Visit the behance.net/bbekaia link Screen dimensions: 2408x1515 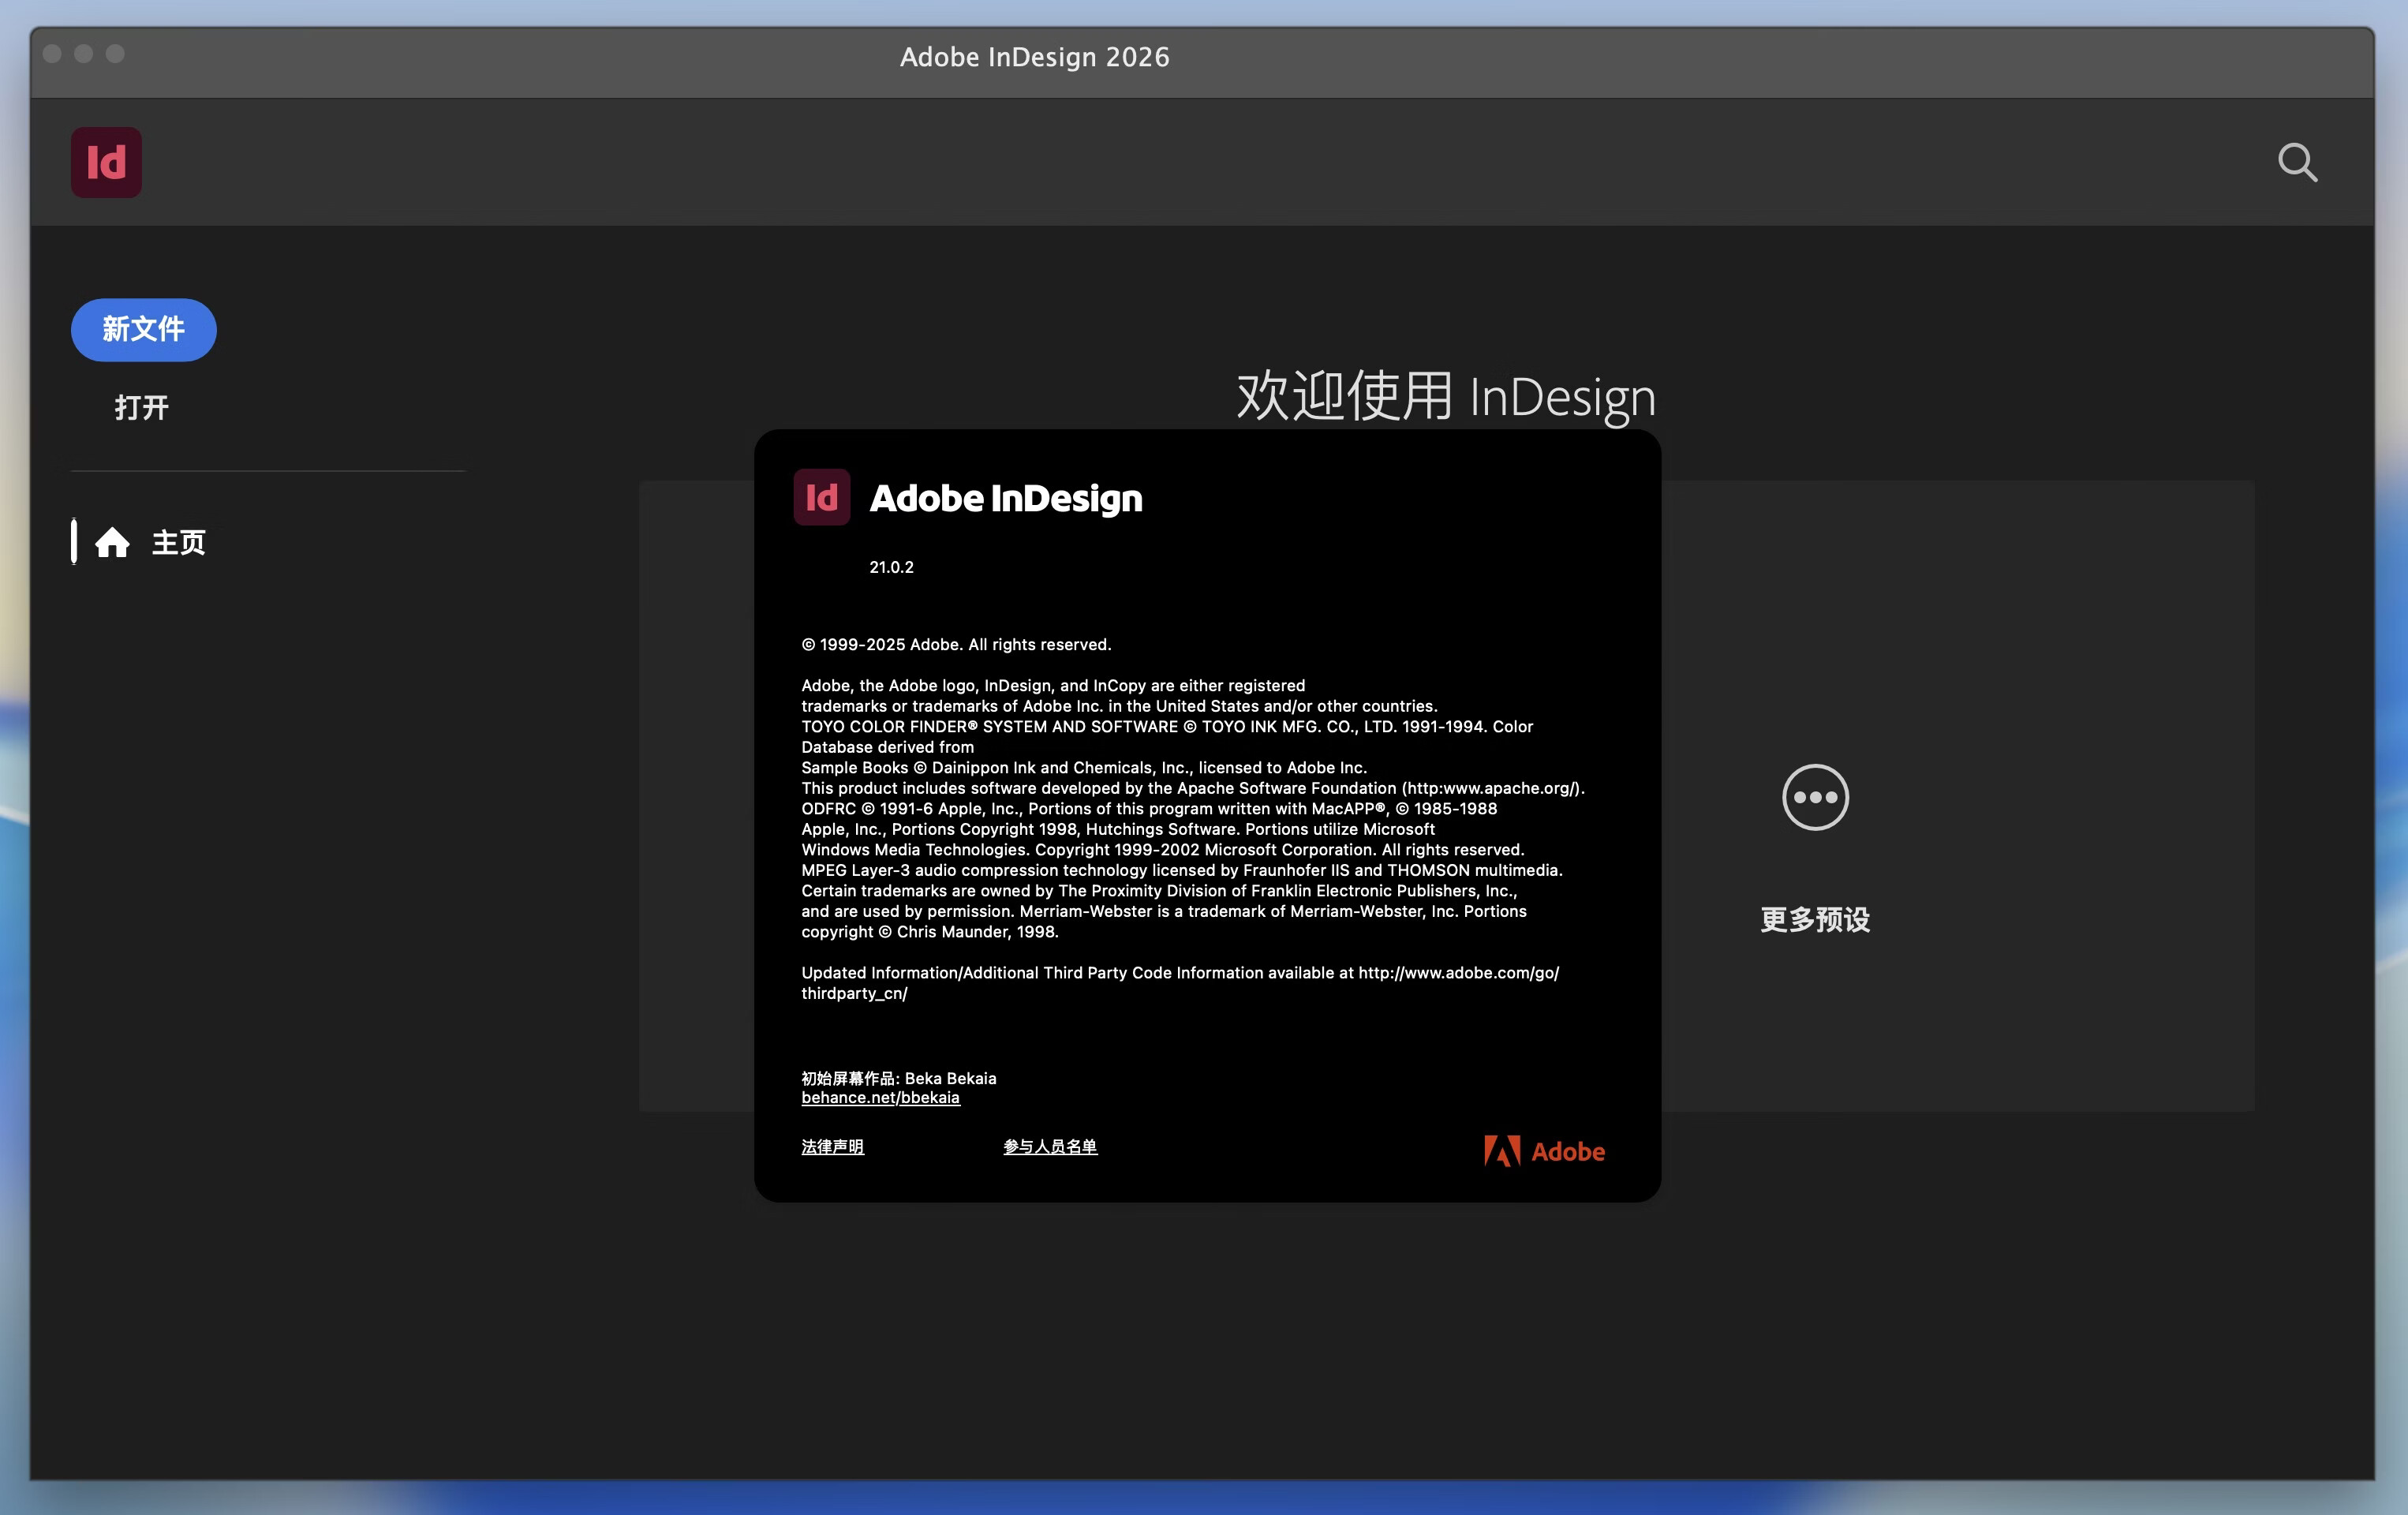[x=879, y=1097]
